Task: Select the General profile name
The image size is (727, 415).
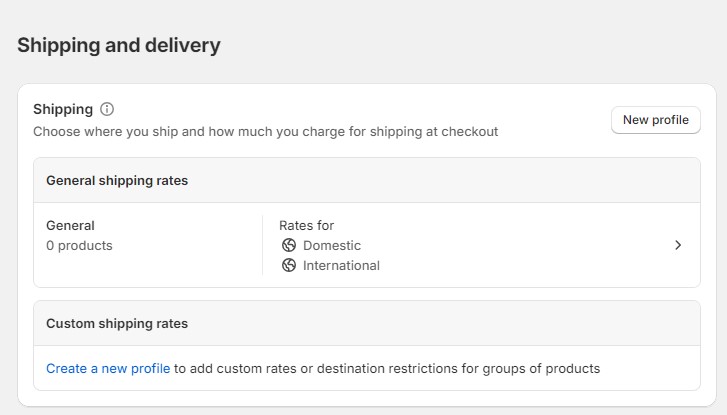Action: 70,225
